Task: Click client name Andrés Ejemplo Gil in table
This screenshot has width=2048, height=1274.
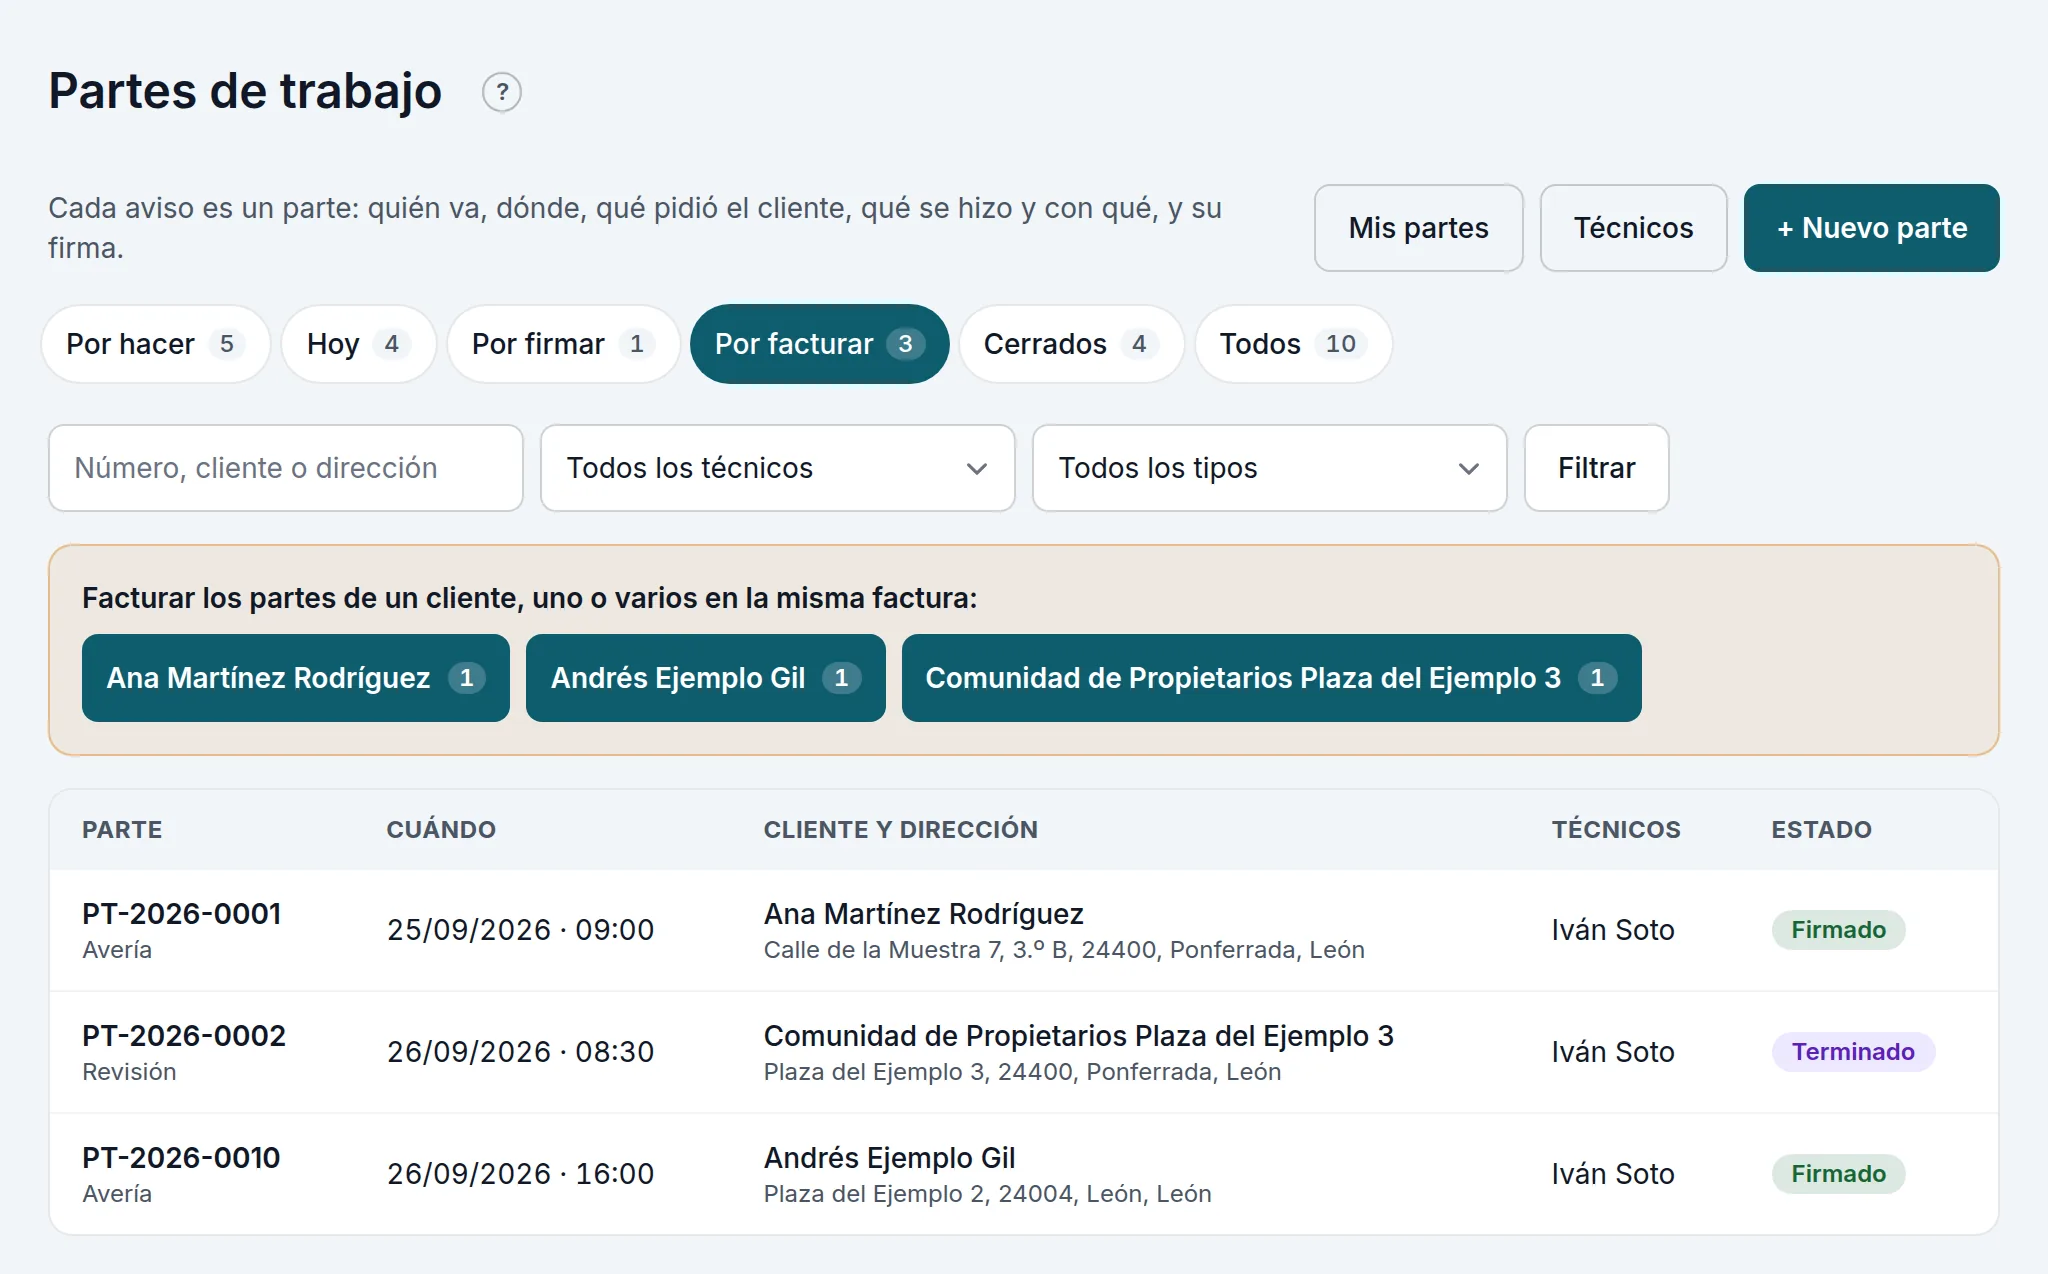Action: click(889, 1158)
